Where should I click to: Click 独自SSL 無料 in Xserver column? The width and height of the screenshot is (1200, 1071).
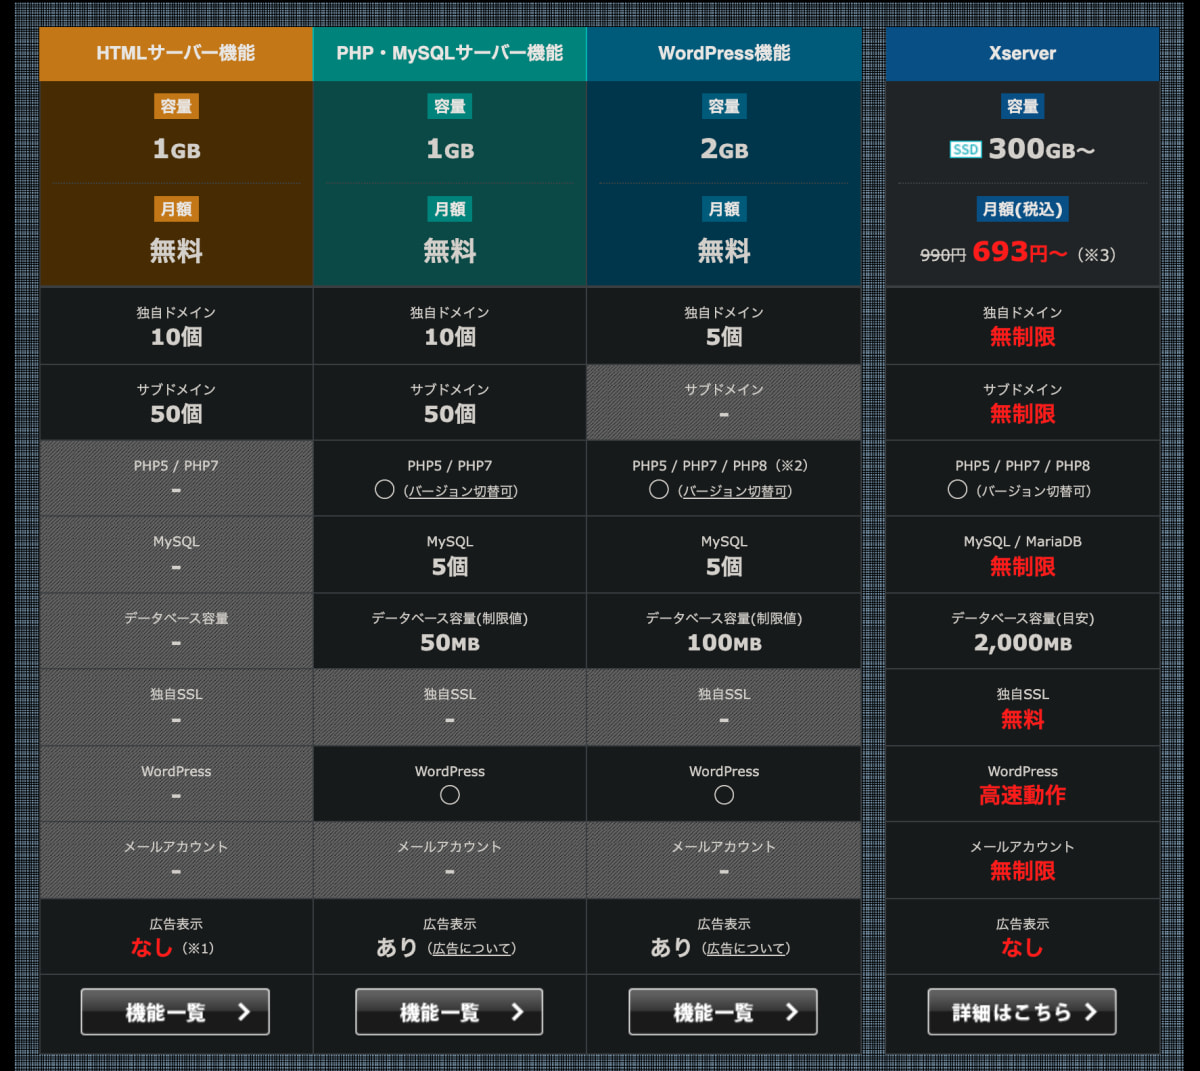point(1022,708)
